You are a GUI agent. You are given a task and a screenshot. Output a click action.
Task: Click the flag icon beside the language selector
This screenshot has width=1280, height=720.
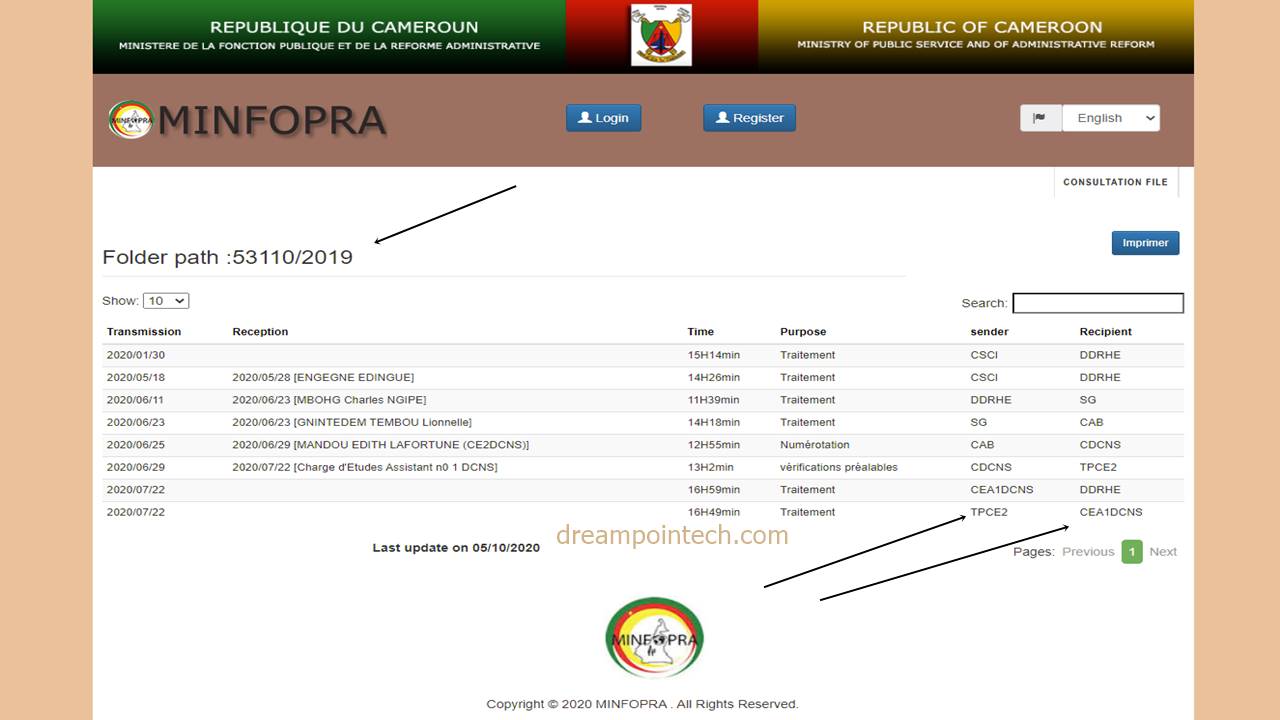pos(1039,117)
